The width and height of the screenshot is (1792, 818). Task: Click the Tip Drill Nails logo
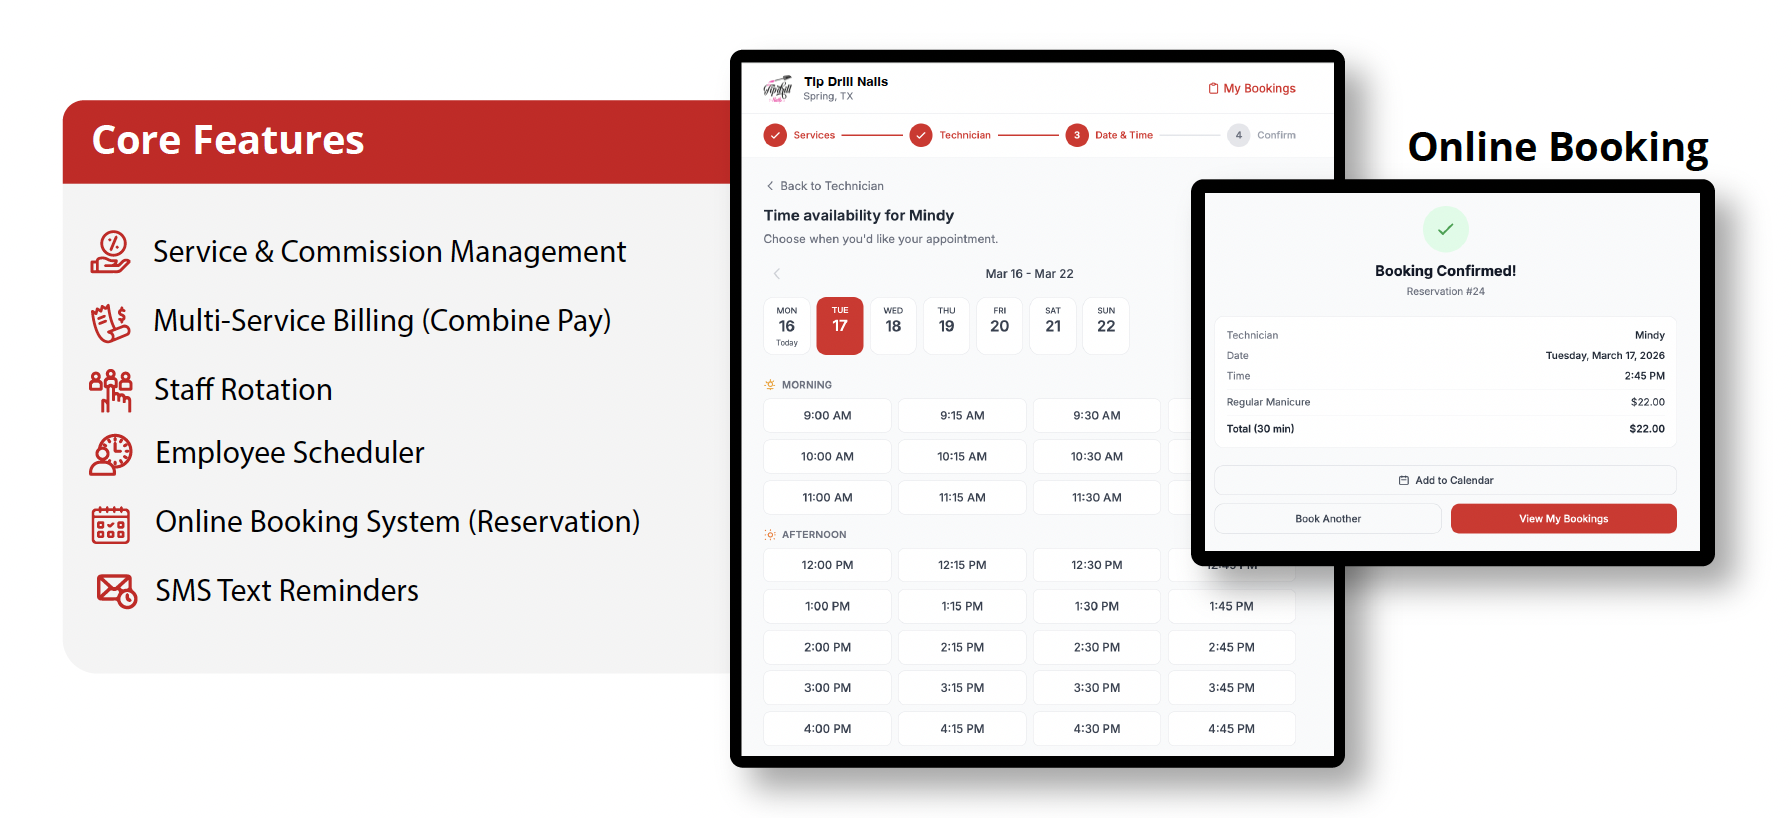[778, 89]
